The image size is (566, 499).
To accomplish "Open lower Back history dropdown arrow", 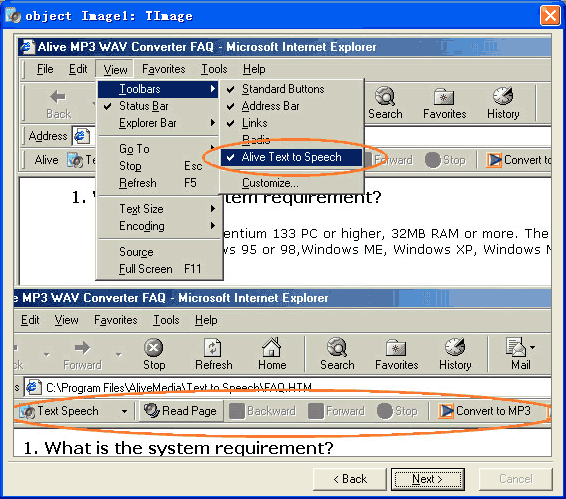I will click(47, 354).
